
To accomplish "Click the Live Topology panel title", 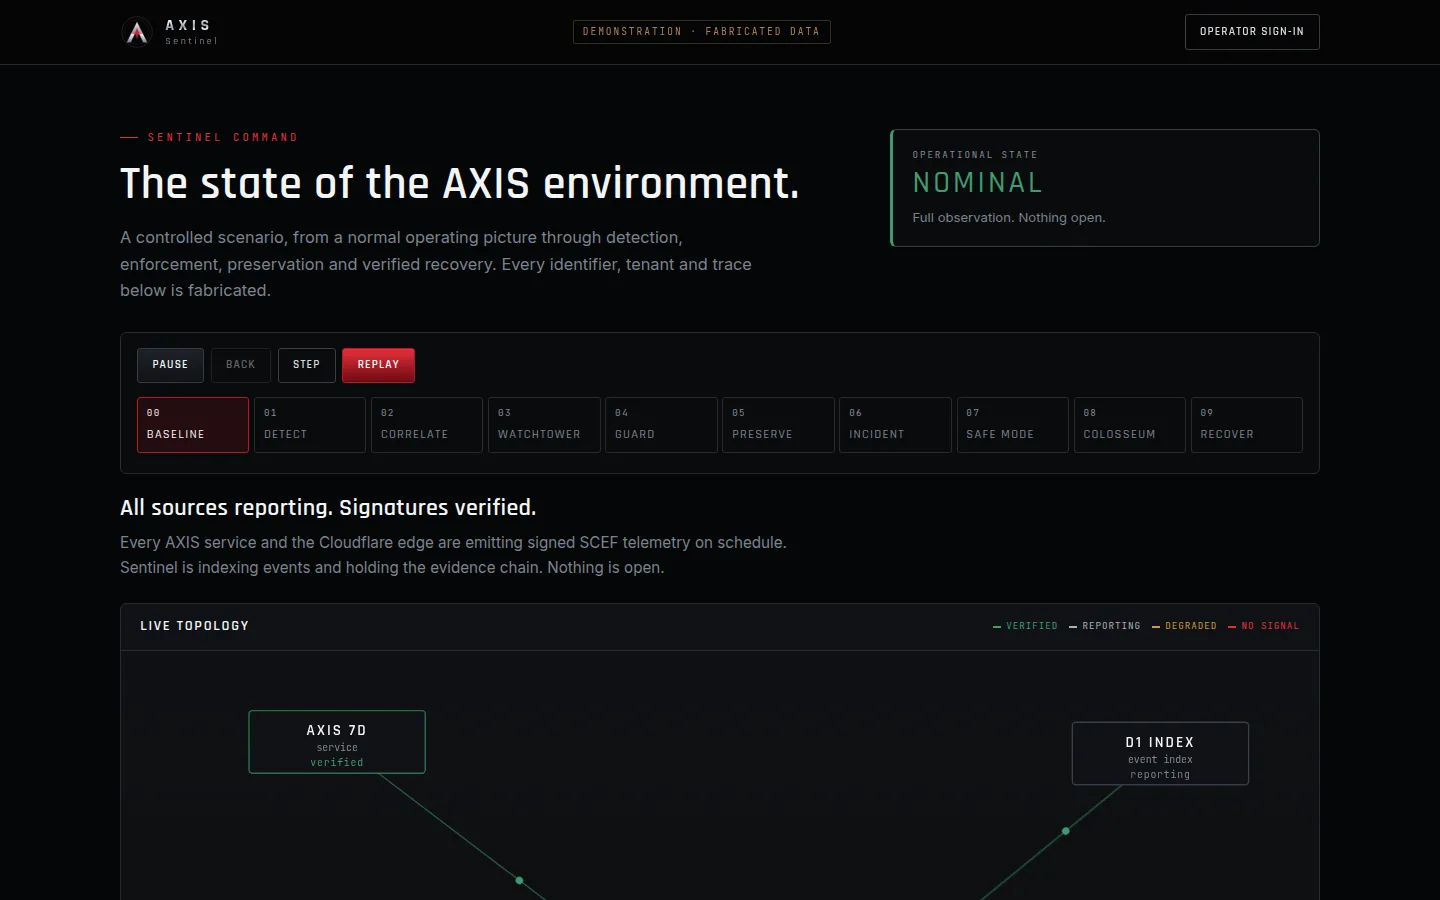I will pyautogui.click(x=195, y=626).
